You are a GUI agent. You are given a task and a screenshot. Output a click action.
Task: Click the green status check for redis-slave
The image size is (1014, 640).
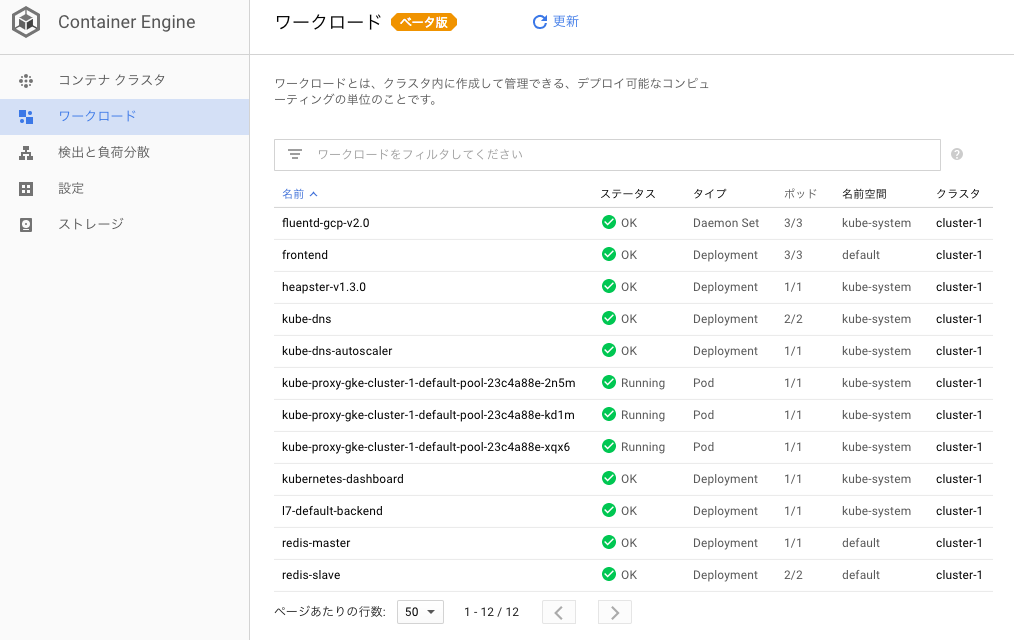[x=609, y=574]
